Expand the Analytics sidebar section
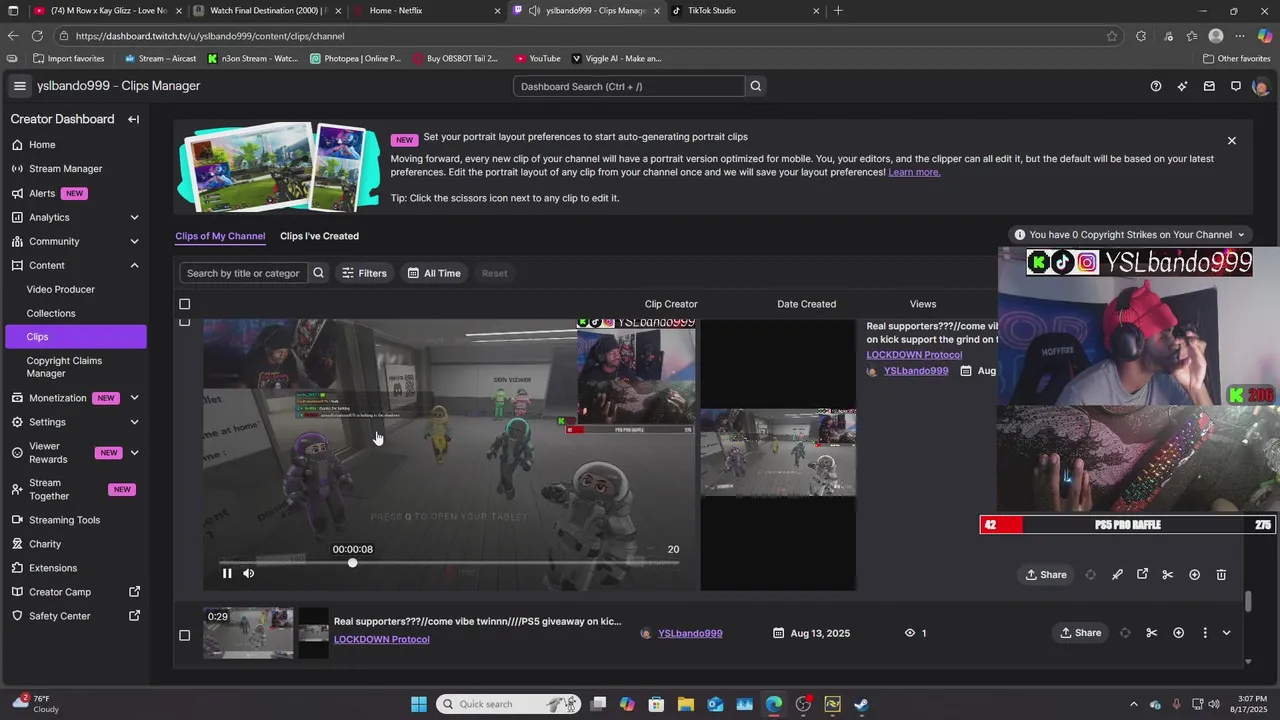This screenshot has height=720, width=1280. 134,217
